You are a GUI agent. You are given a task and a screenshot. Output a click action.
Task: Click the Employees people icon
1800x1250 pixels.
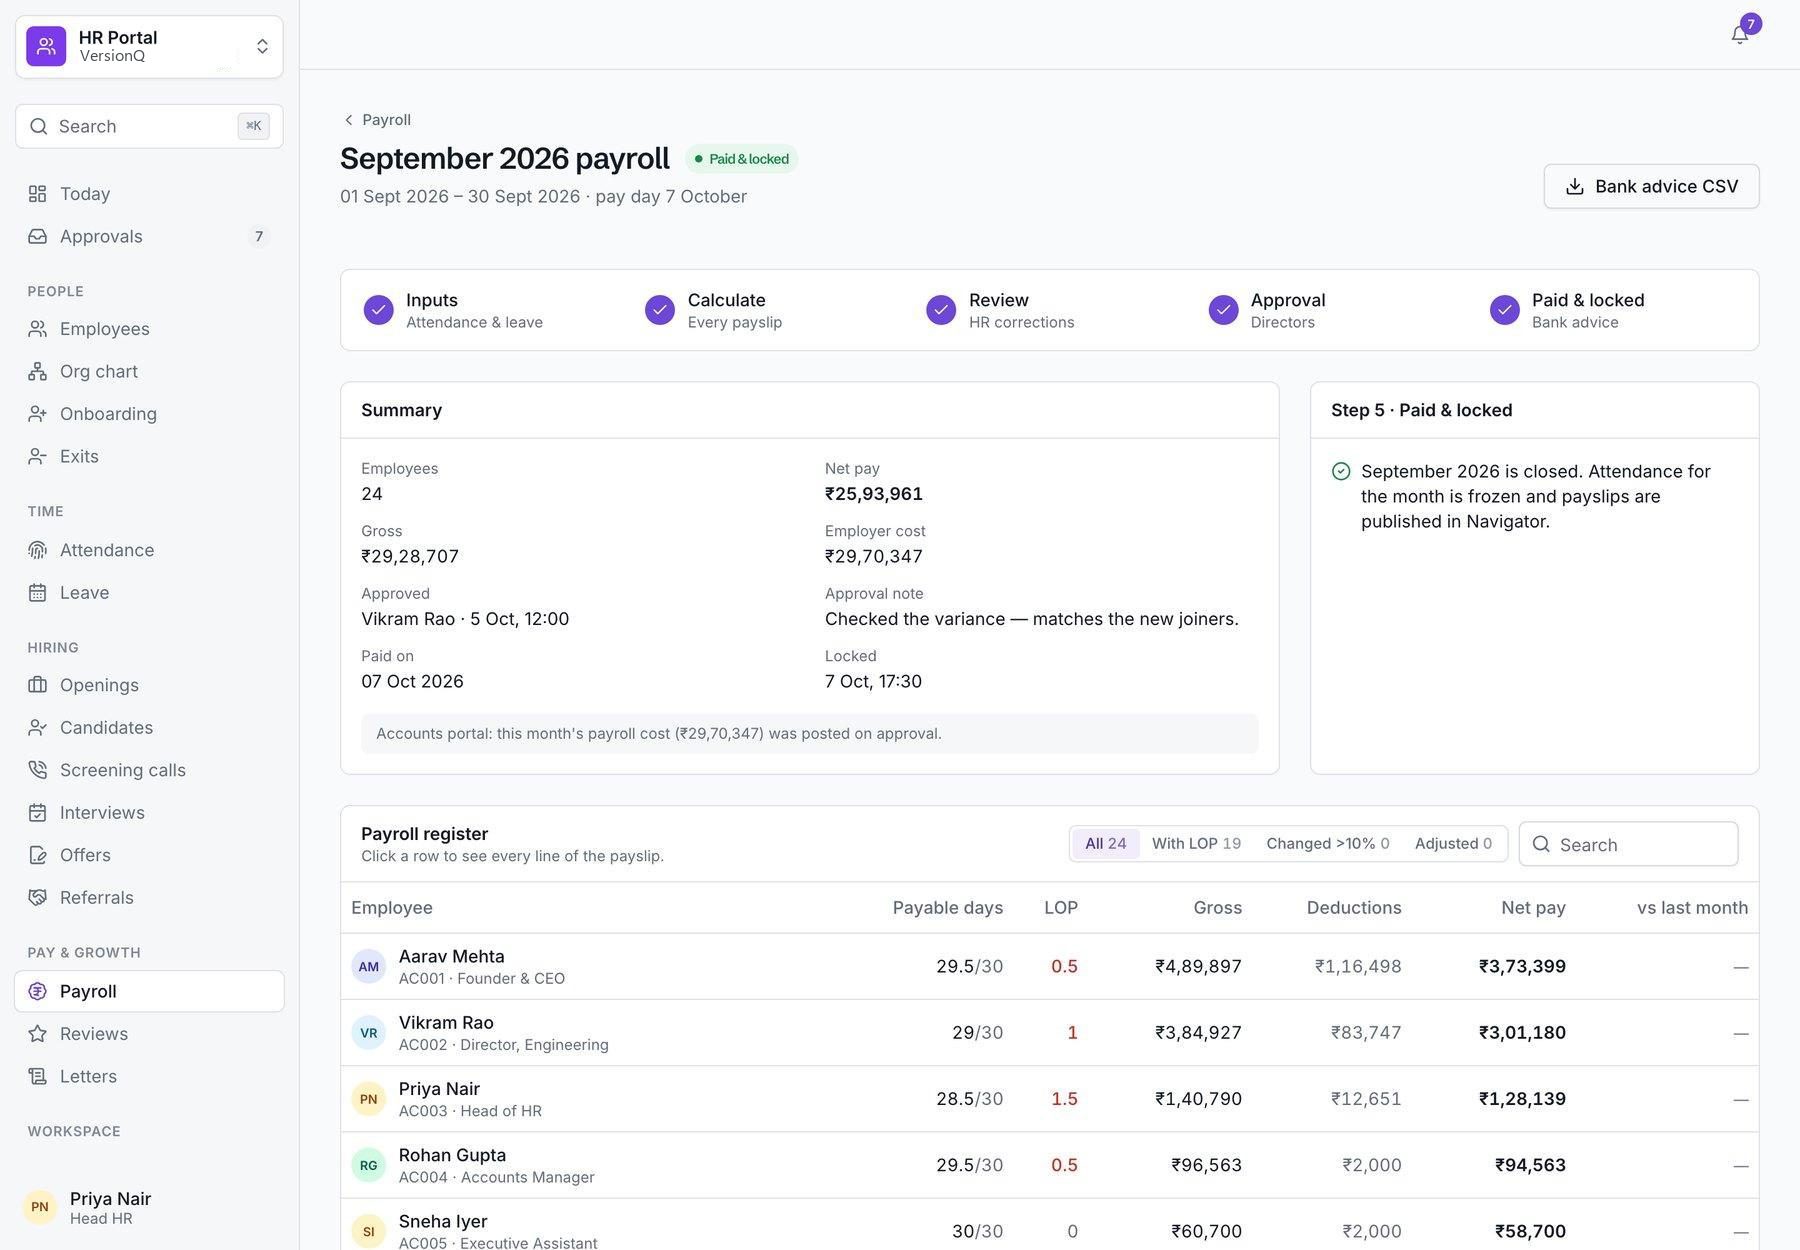pos(38,329)
